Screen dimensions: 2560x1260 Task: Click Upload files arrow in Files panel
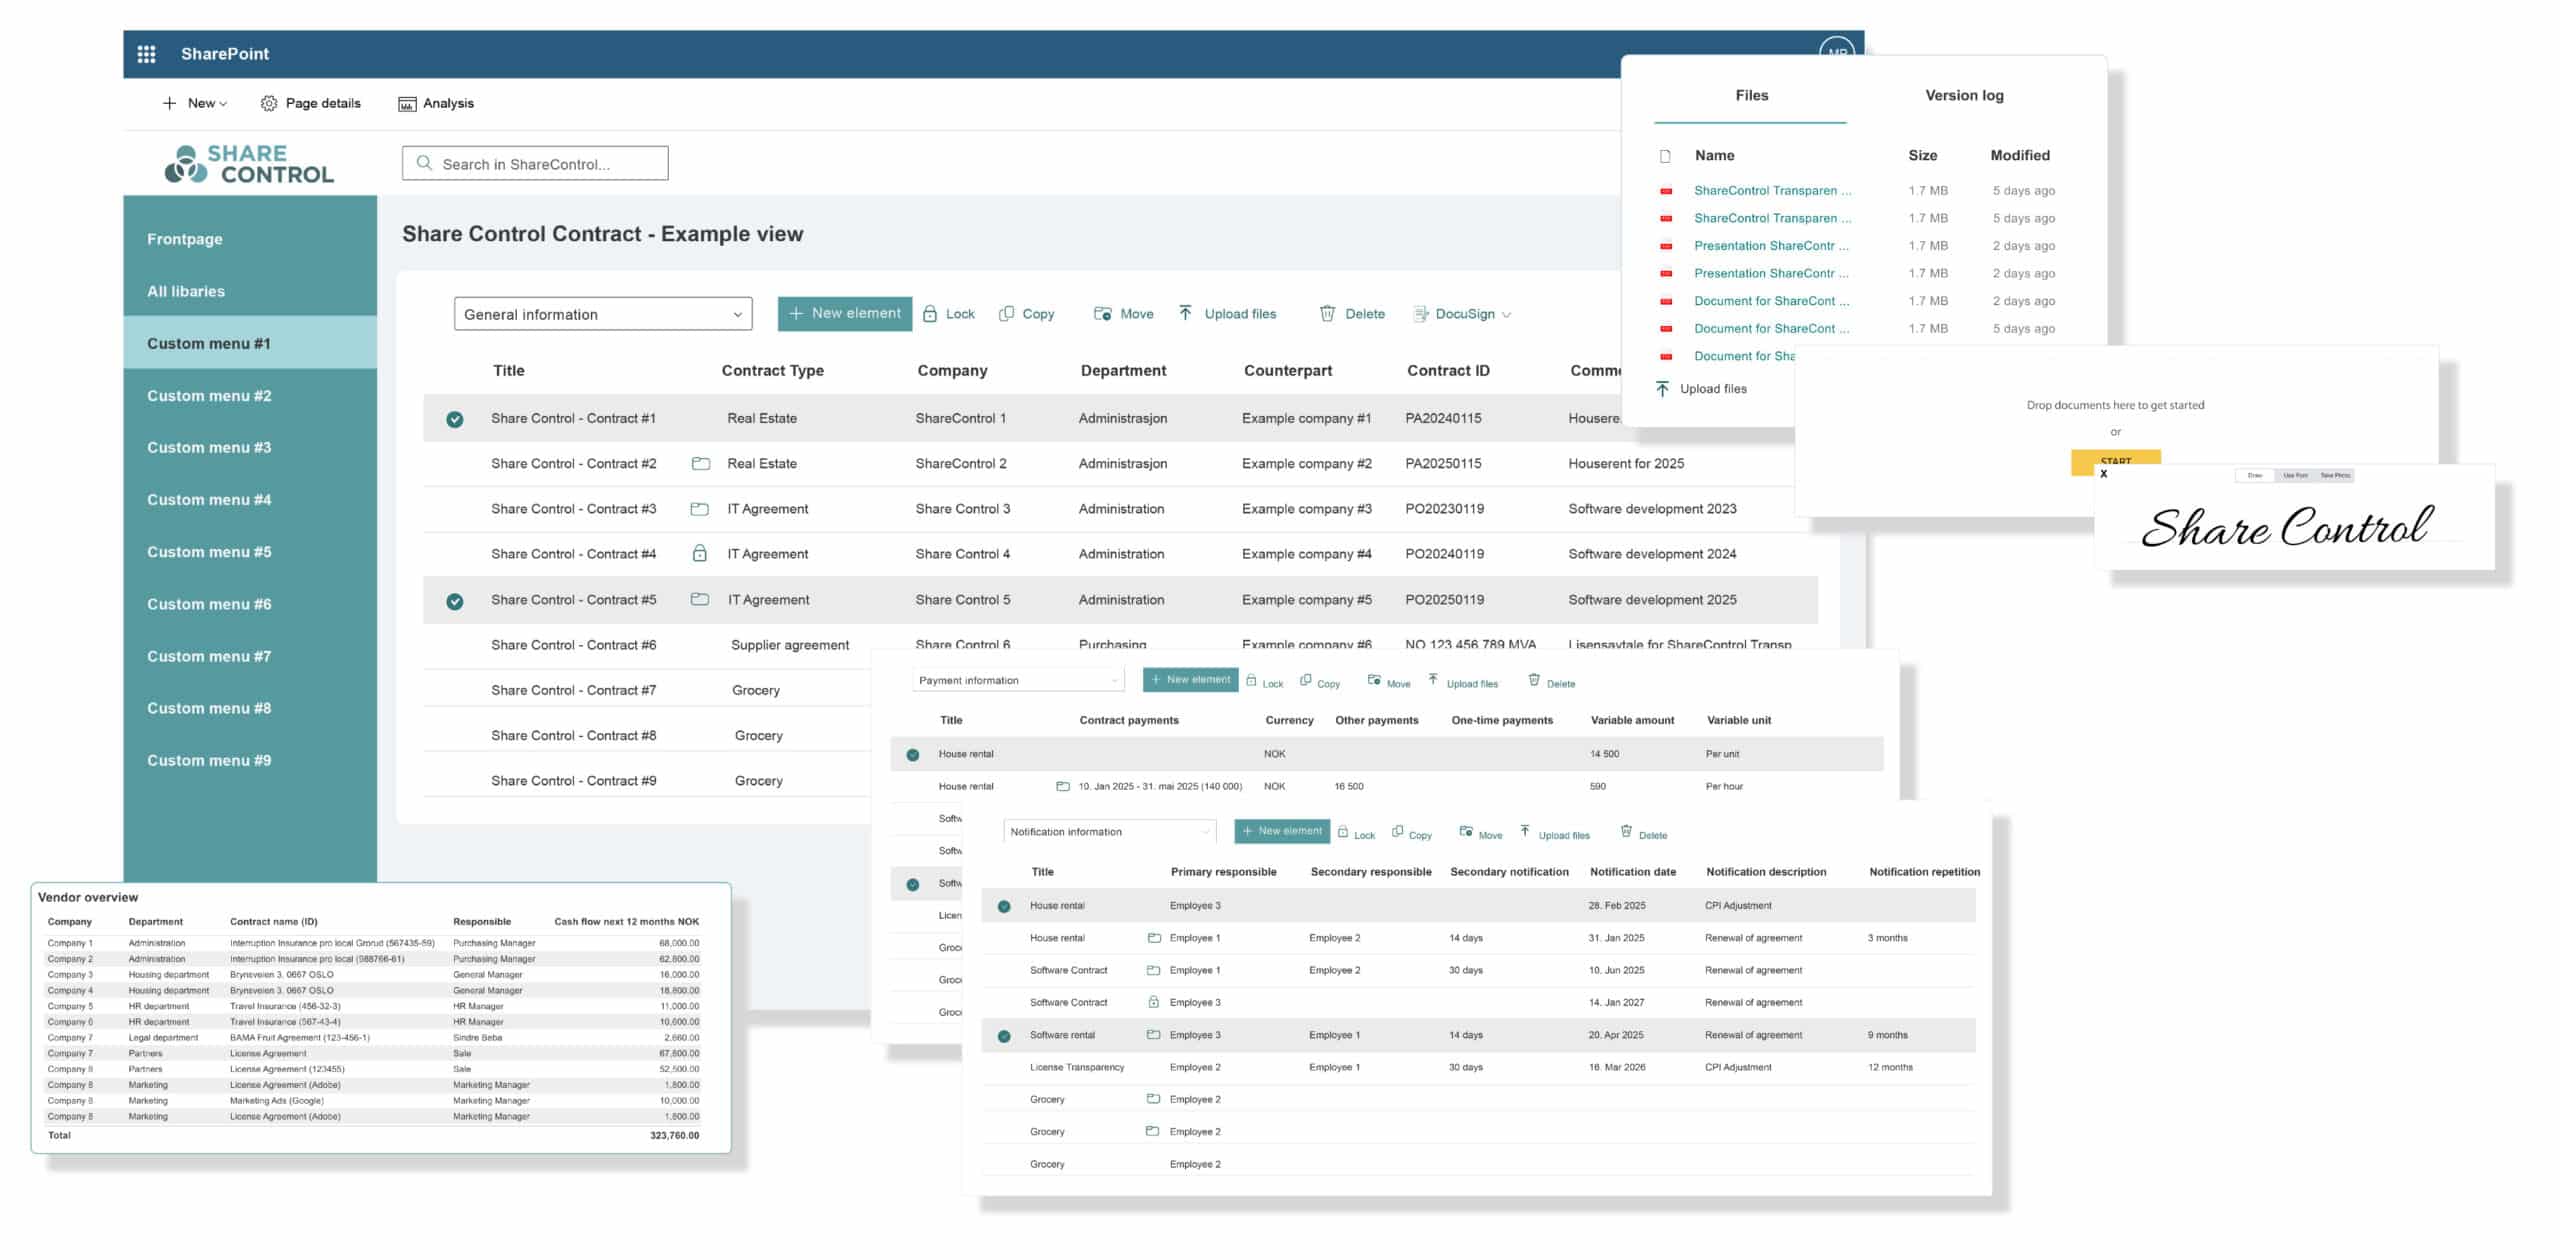1662,388
